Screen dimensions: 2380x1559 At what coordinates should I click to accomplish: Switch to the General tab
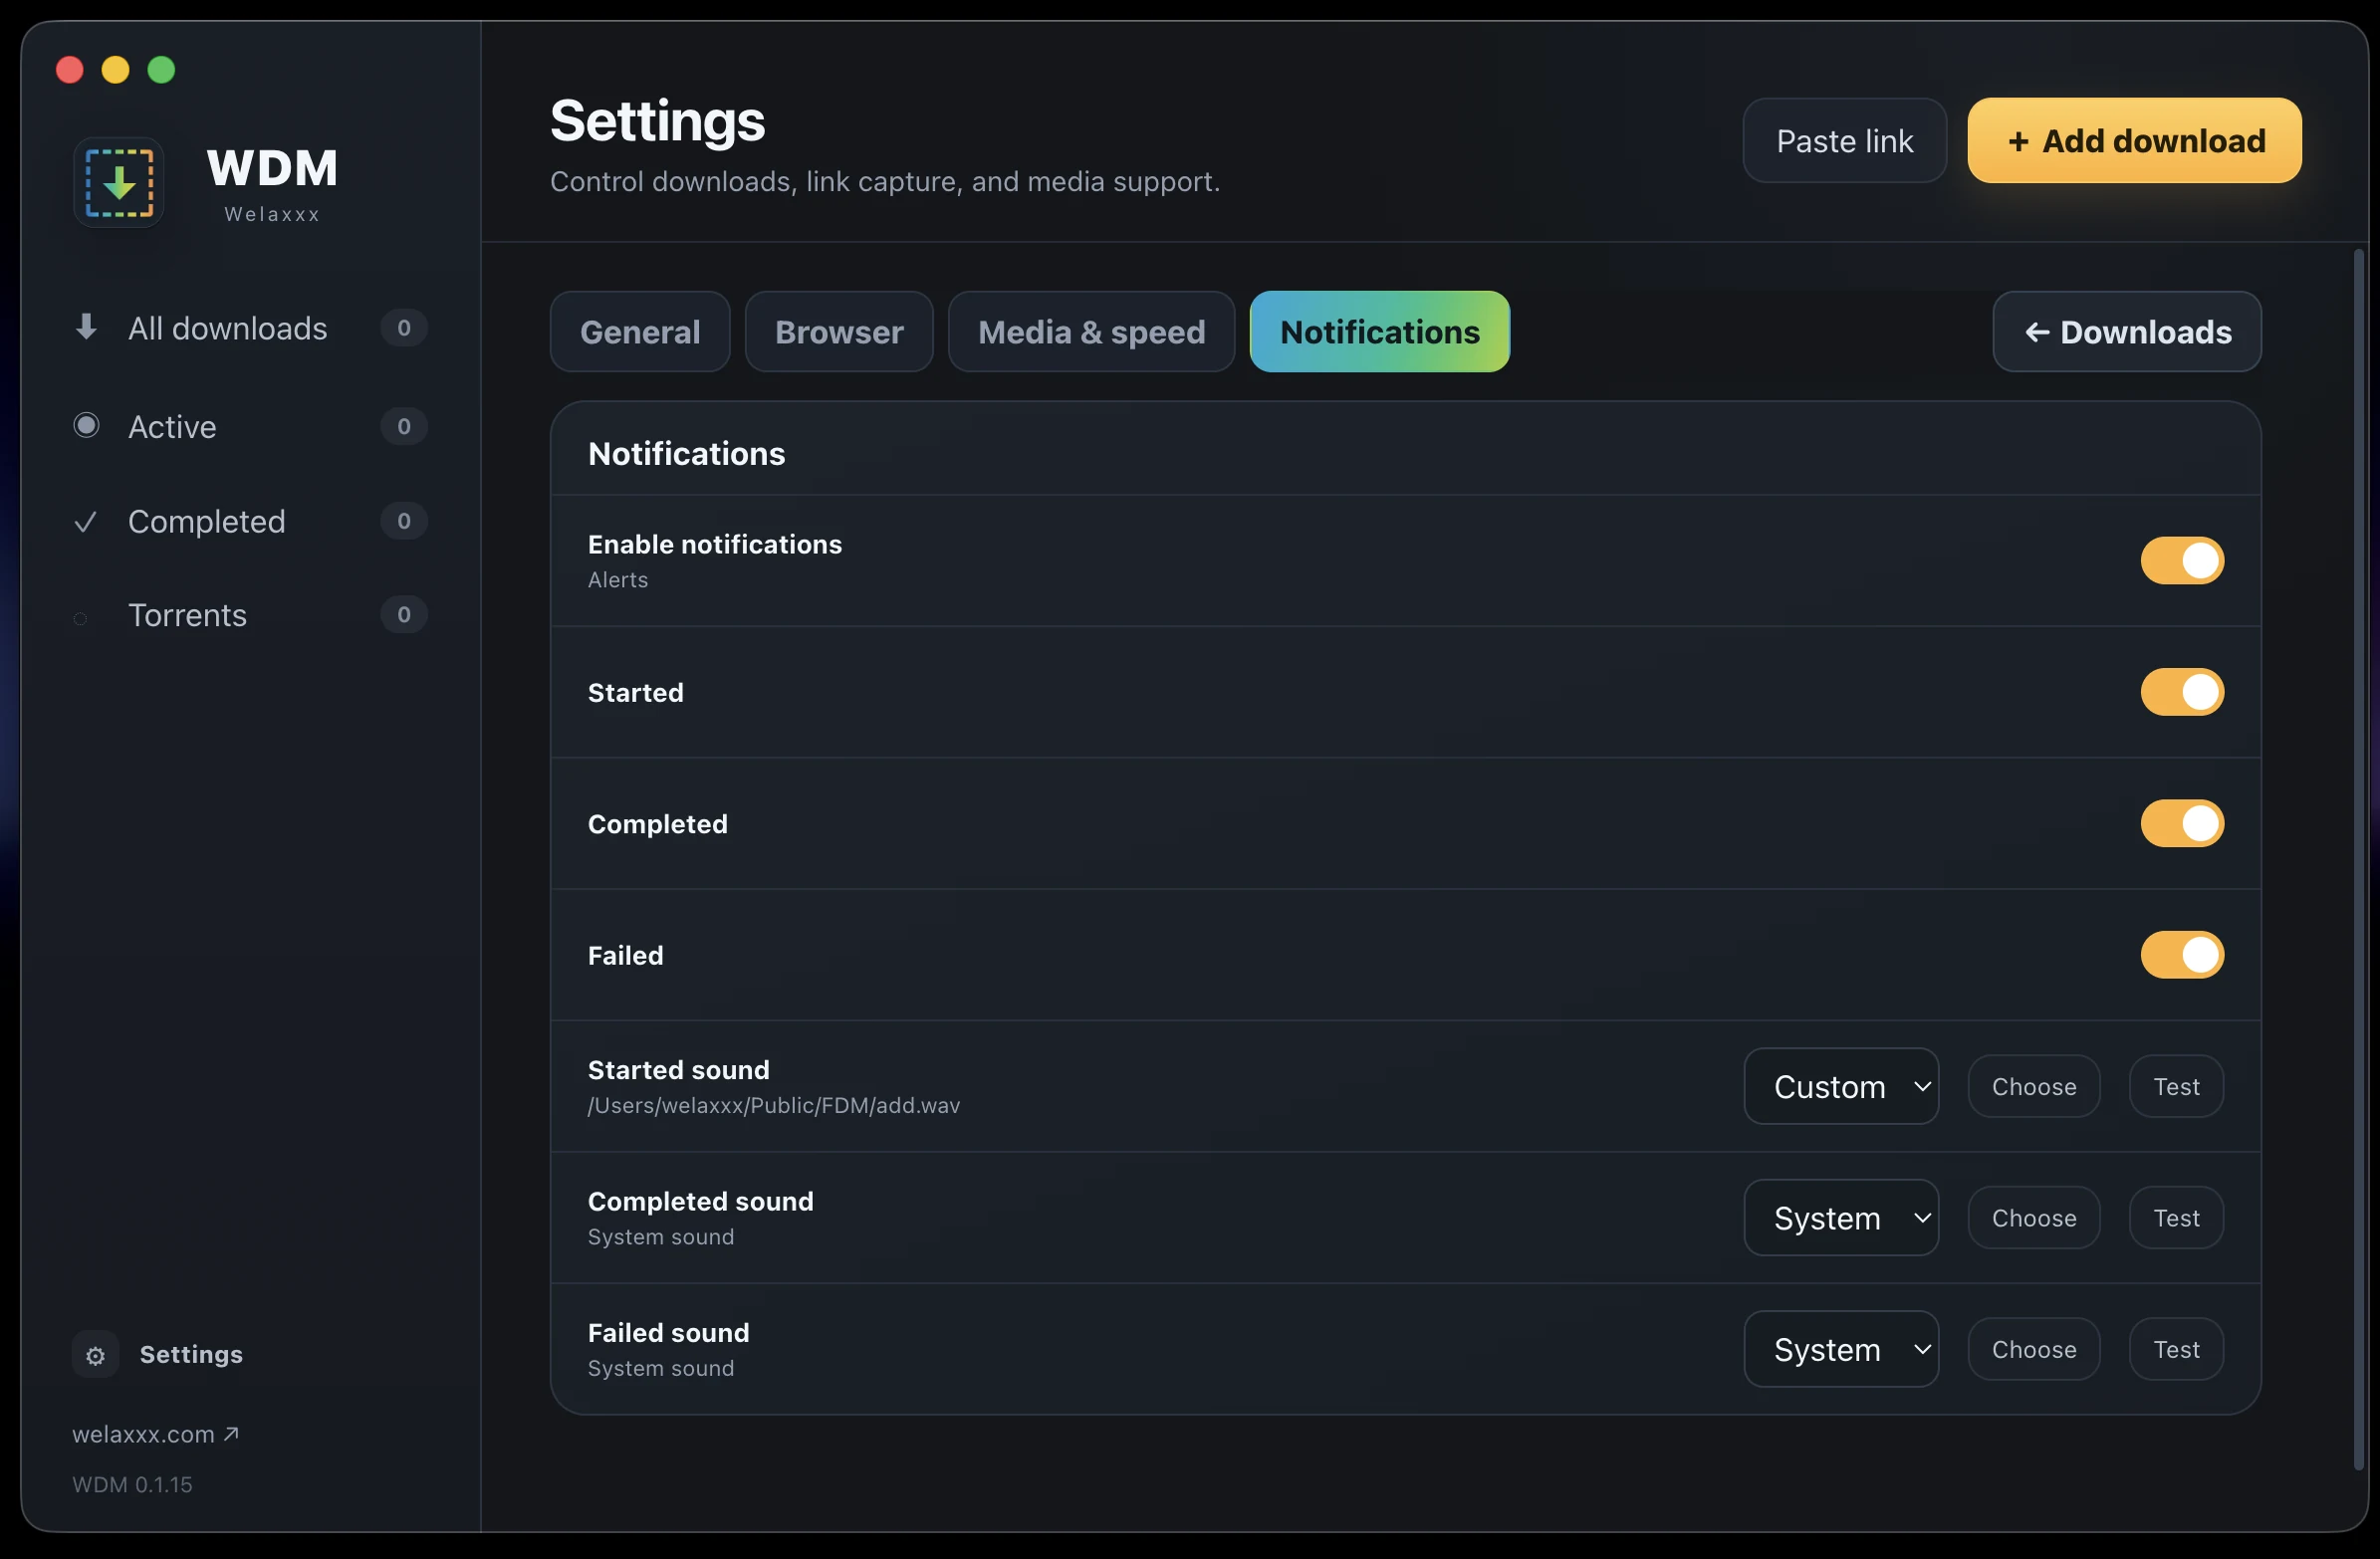point(640,332)
